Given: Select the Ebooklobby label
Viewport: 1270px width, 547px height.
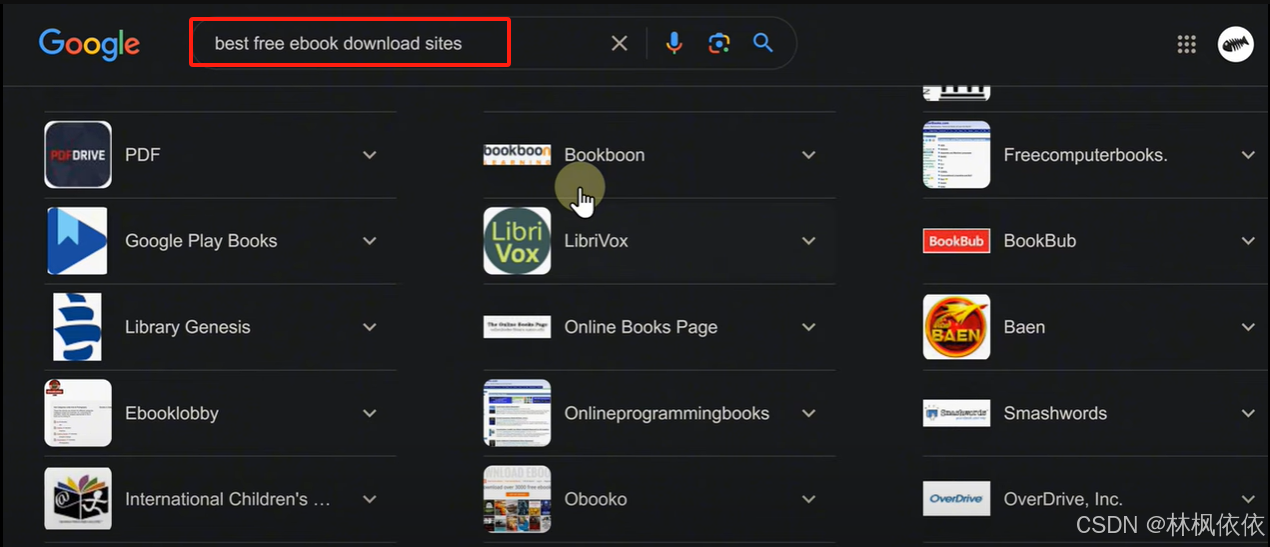Looking at the screenshot, I should pos(172,413).
